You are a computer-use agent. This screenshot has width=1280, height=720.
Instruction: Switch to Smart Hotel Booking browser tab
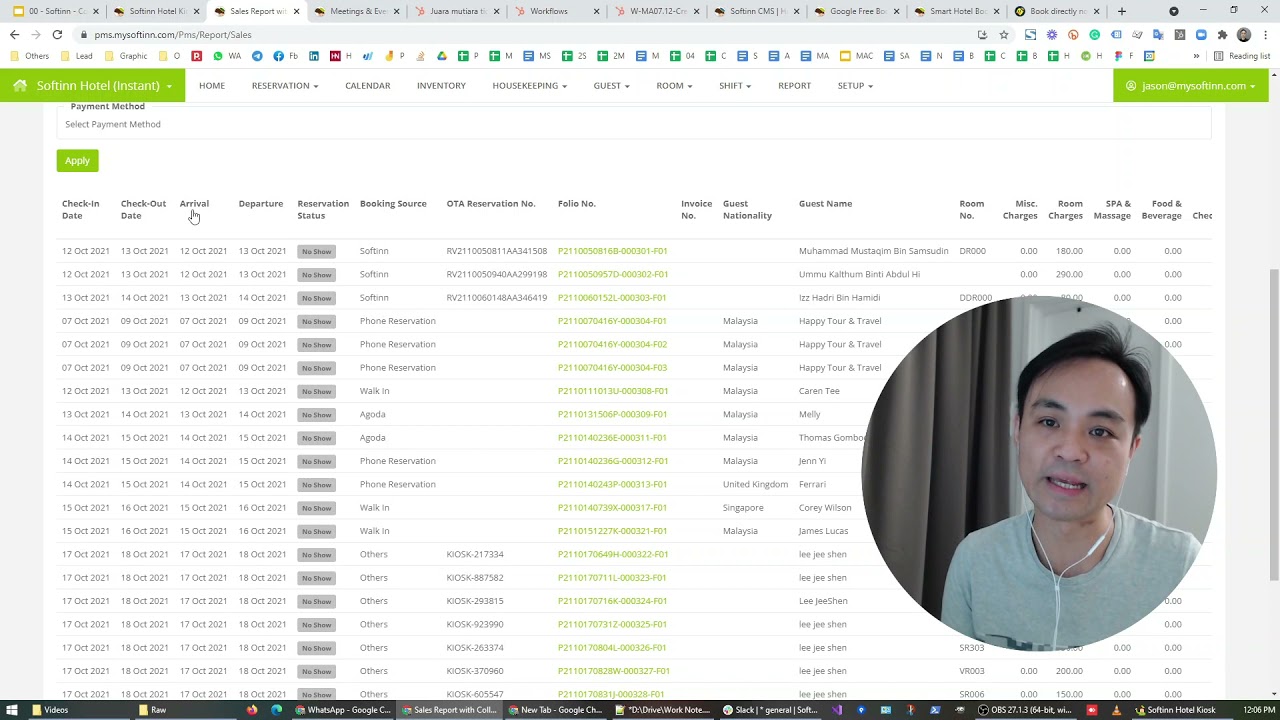tap(958, 11)
